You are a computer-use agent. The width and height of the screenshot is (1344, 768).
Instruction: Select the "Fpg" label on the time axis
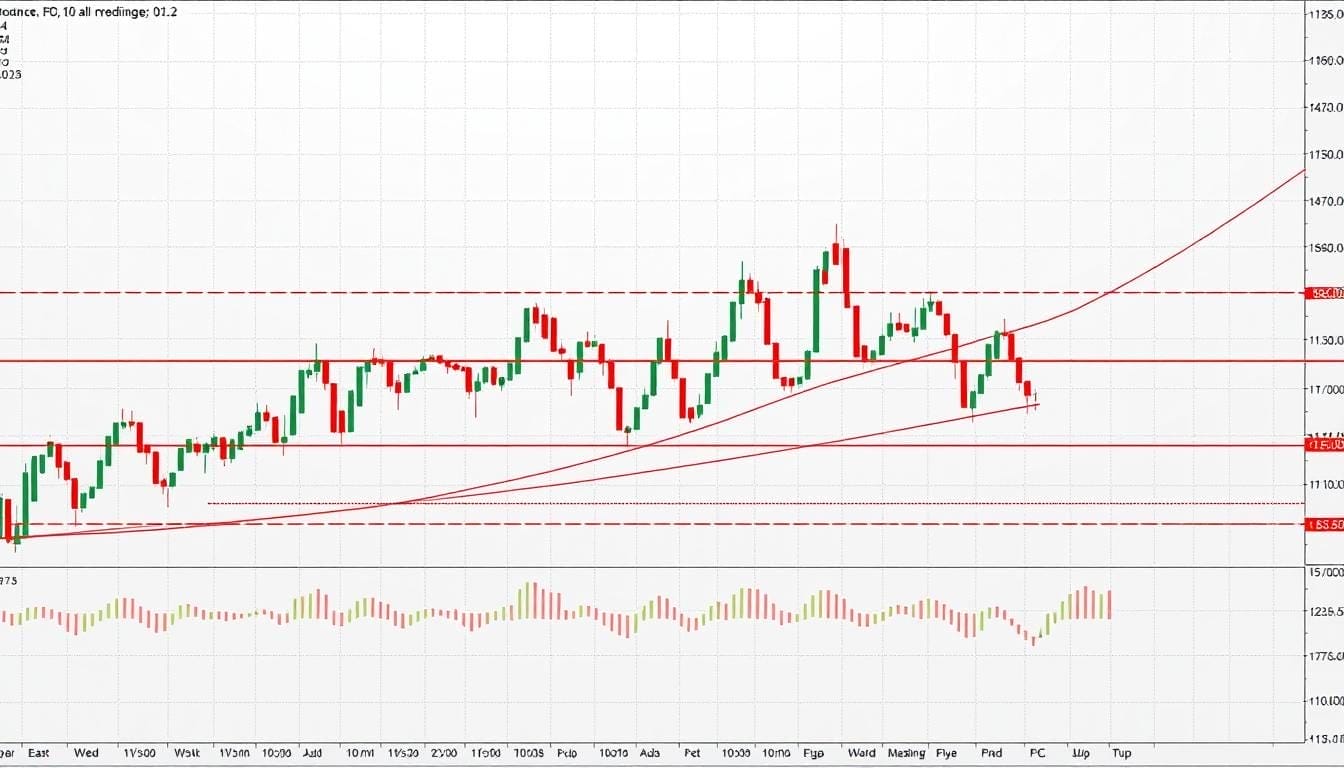(813, 753)
